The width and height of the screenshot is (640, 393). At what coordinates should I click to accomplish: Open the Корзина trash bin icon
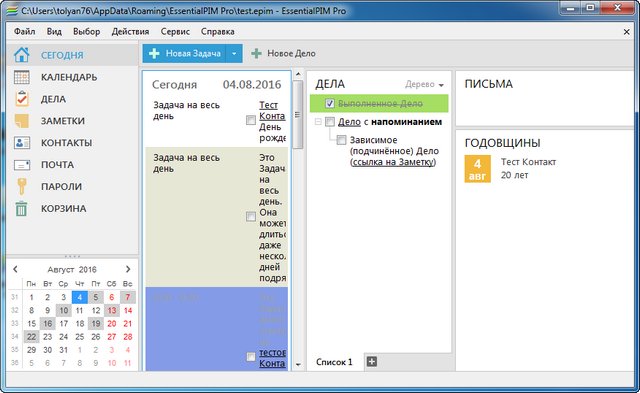pyautogui.click(x=22, y=209)
